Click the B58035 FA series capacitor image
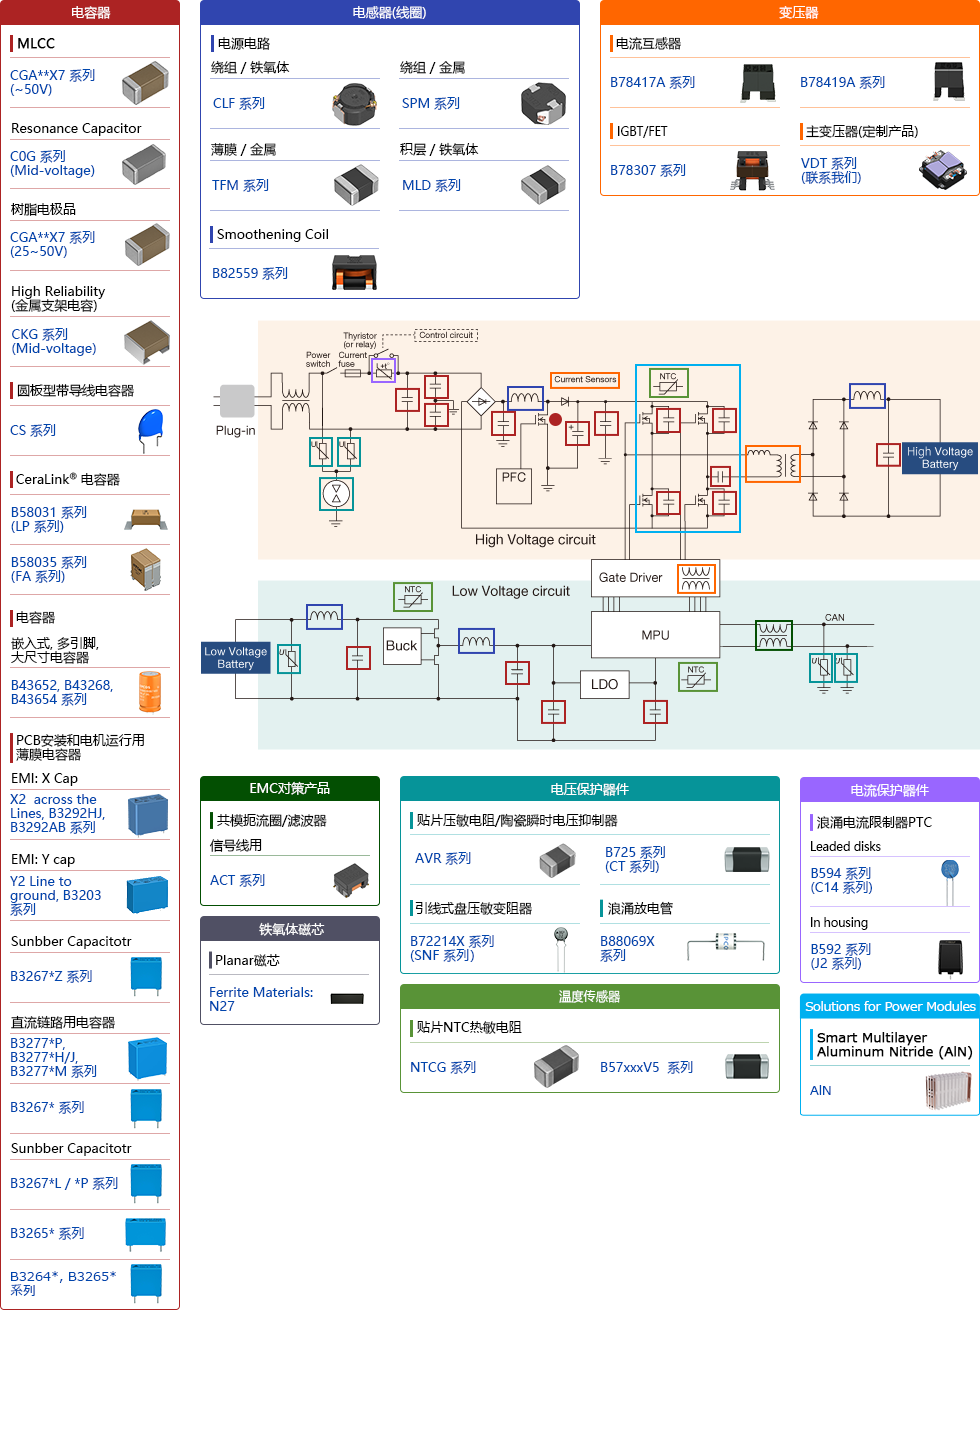The width and height of the screenshot is (980, 1451). tap(146, 569)
